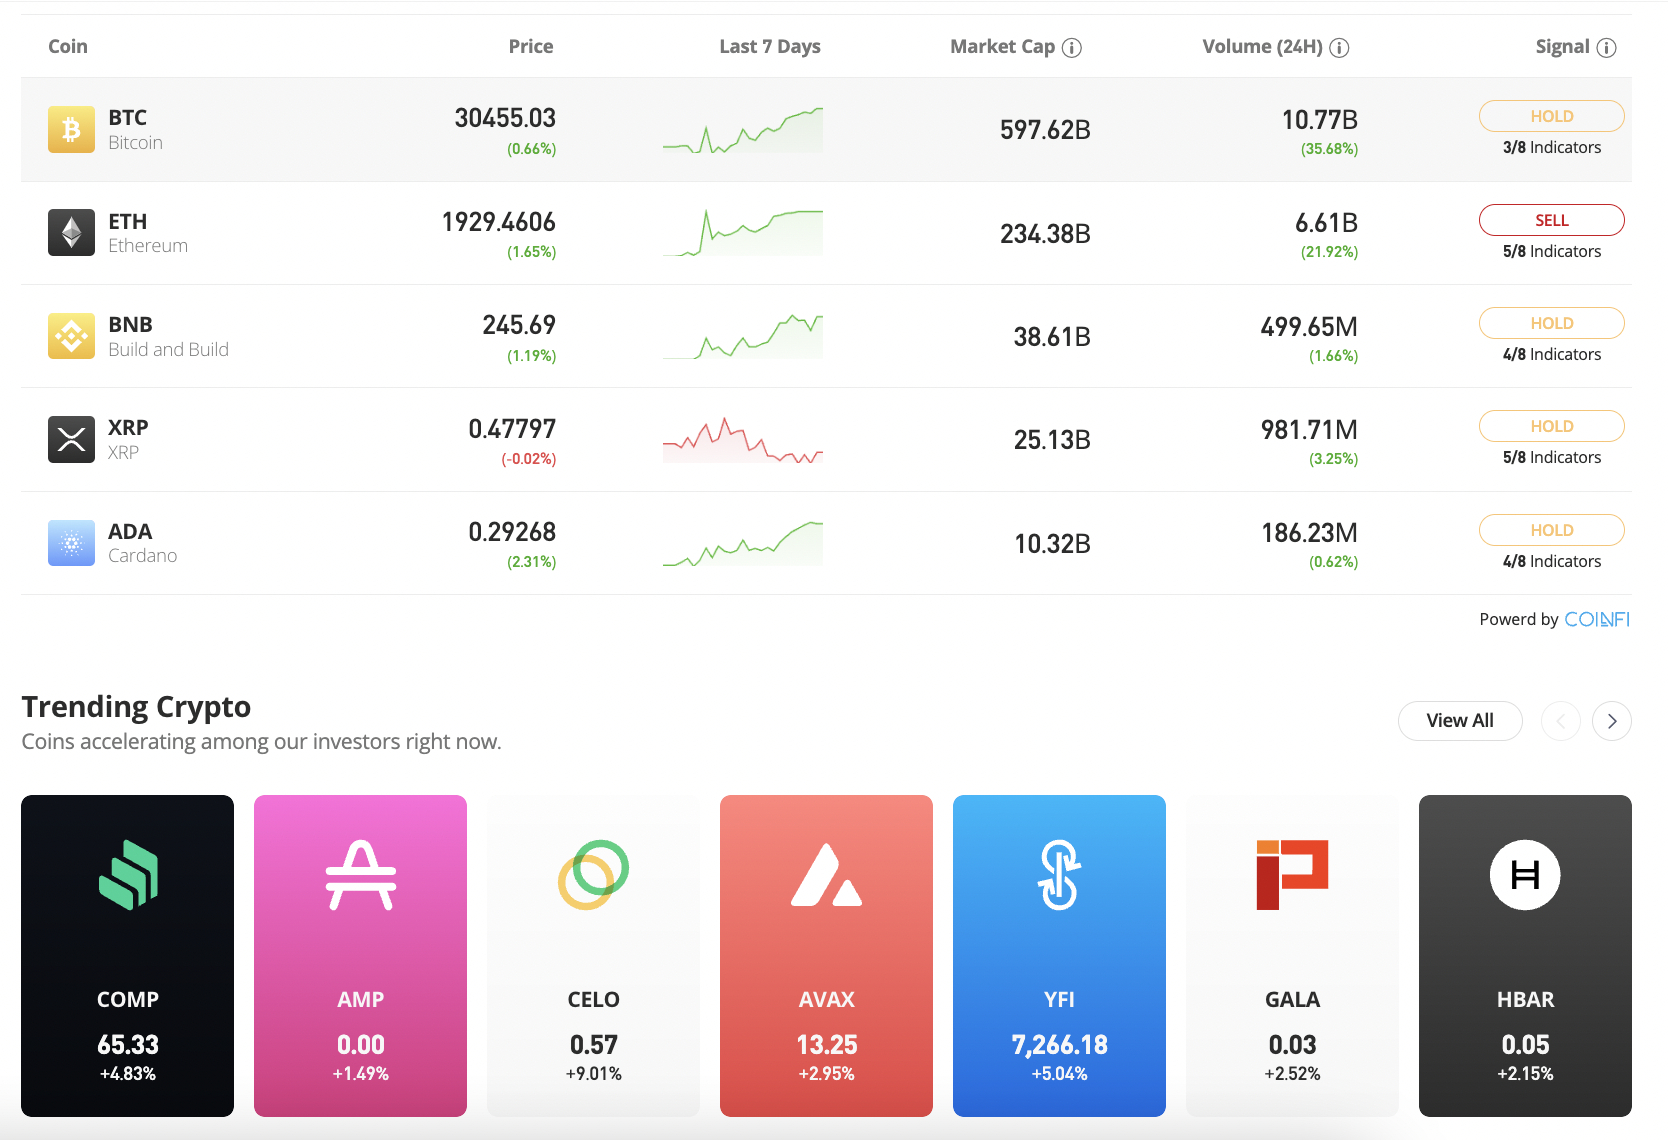The width and height of the screenshot is (1668, 1140).
Task: Click the CELO rings logo
Action: coord(594,875)
